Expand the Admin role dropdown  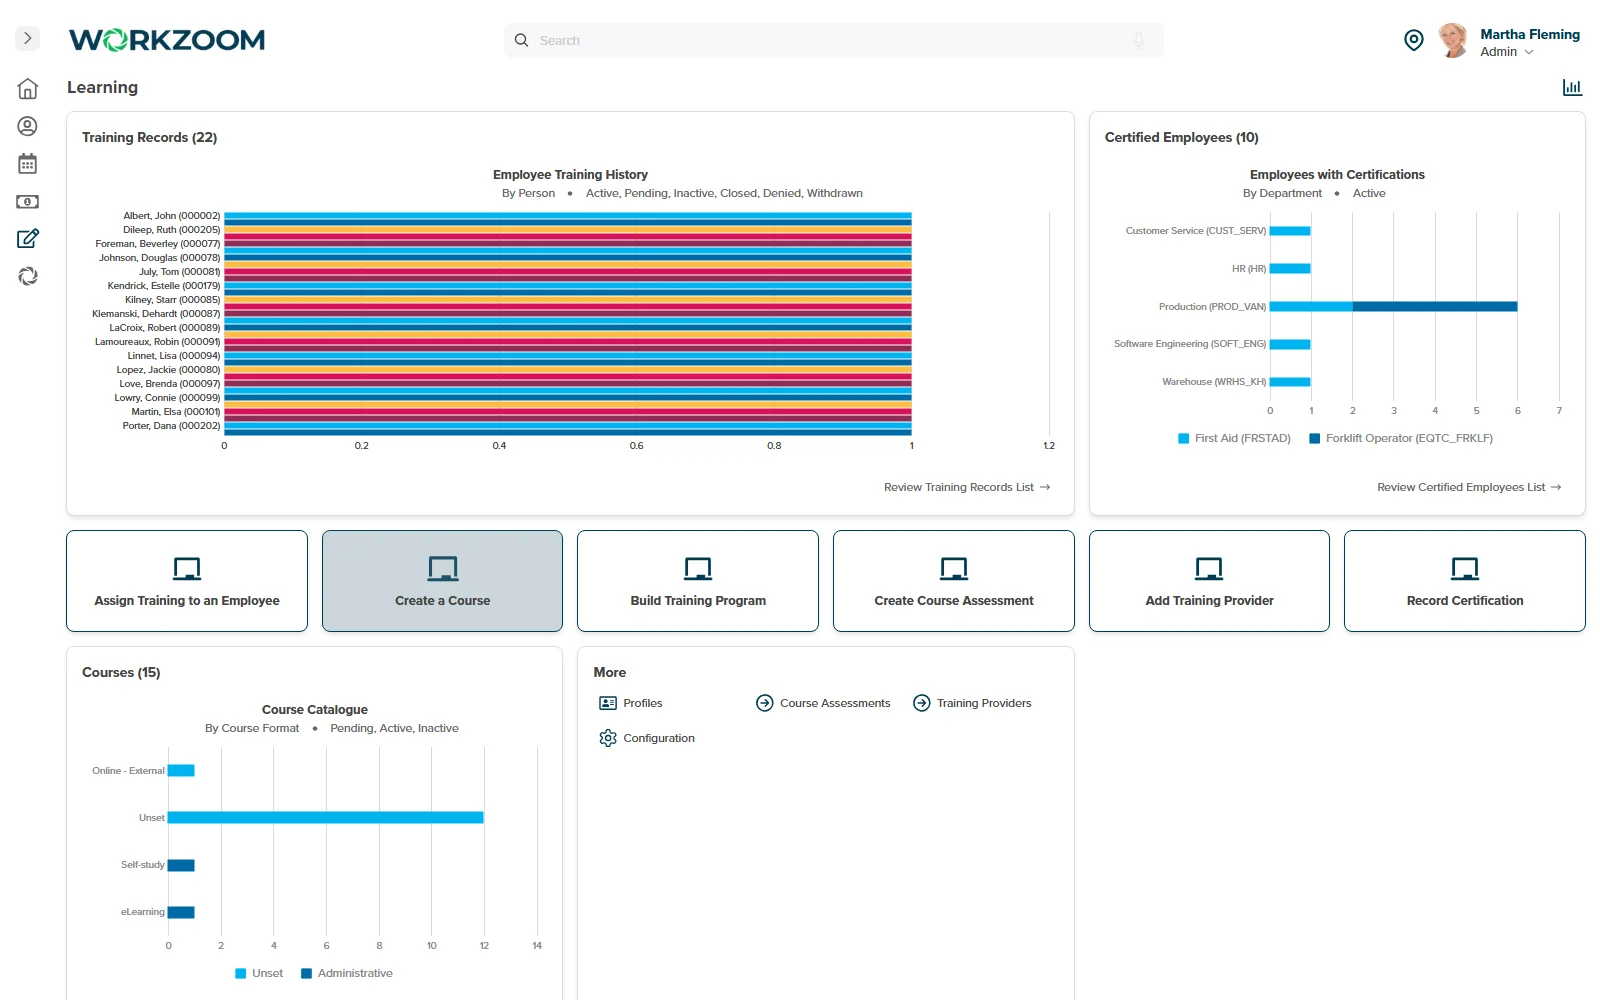pyautogui.click(x=1507, y=52)
